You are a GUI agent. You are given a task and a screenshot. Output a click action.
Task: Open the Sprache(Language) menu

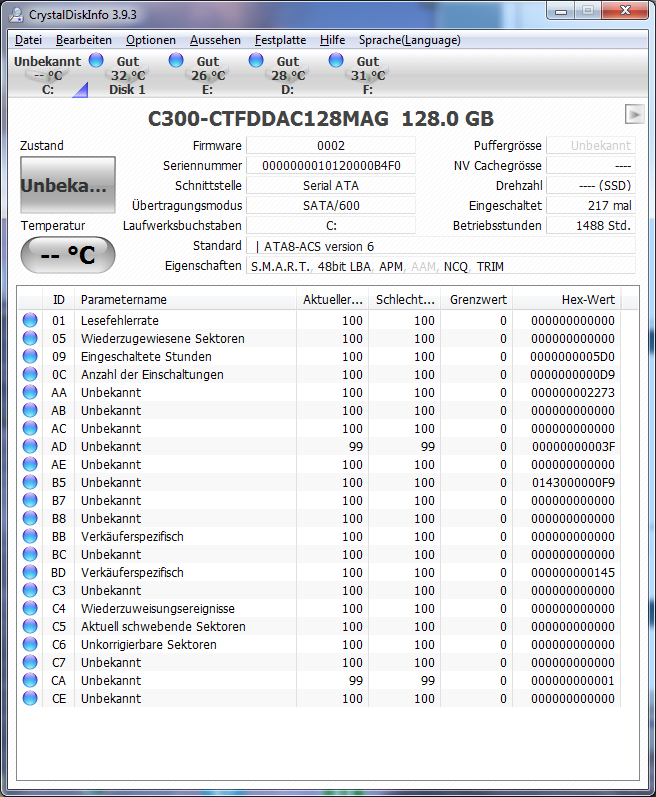tap(410, 40)
